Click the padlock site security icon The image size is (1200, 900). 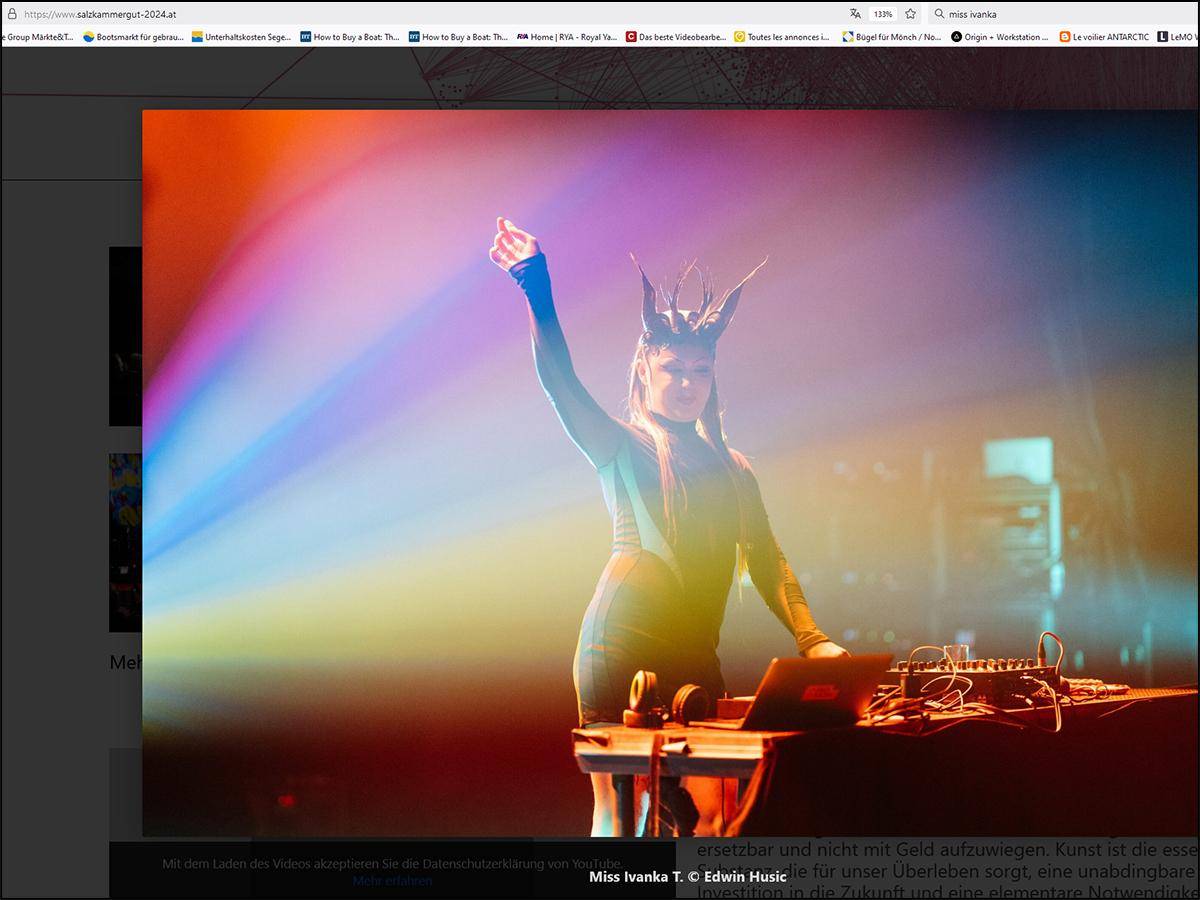pos(12,14)
